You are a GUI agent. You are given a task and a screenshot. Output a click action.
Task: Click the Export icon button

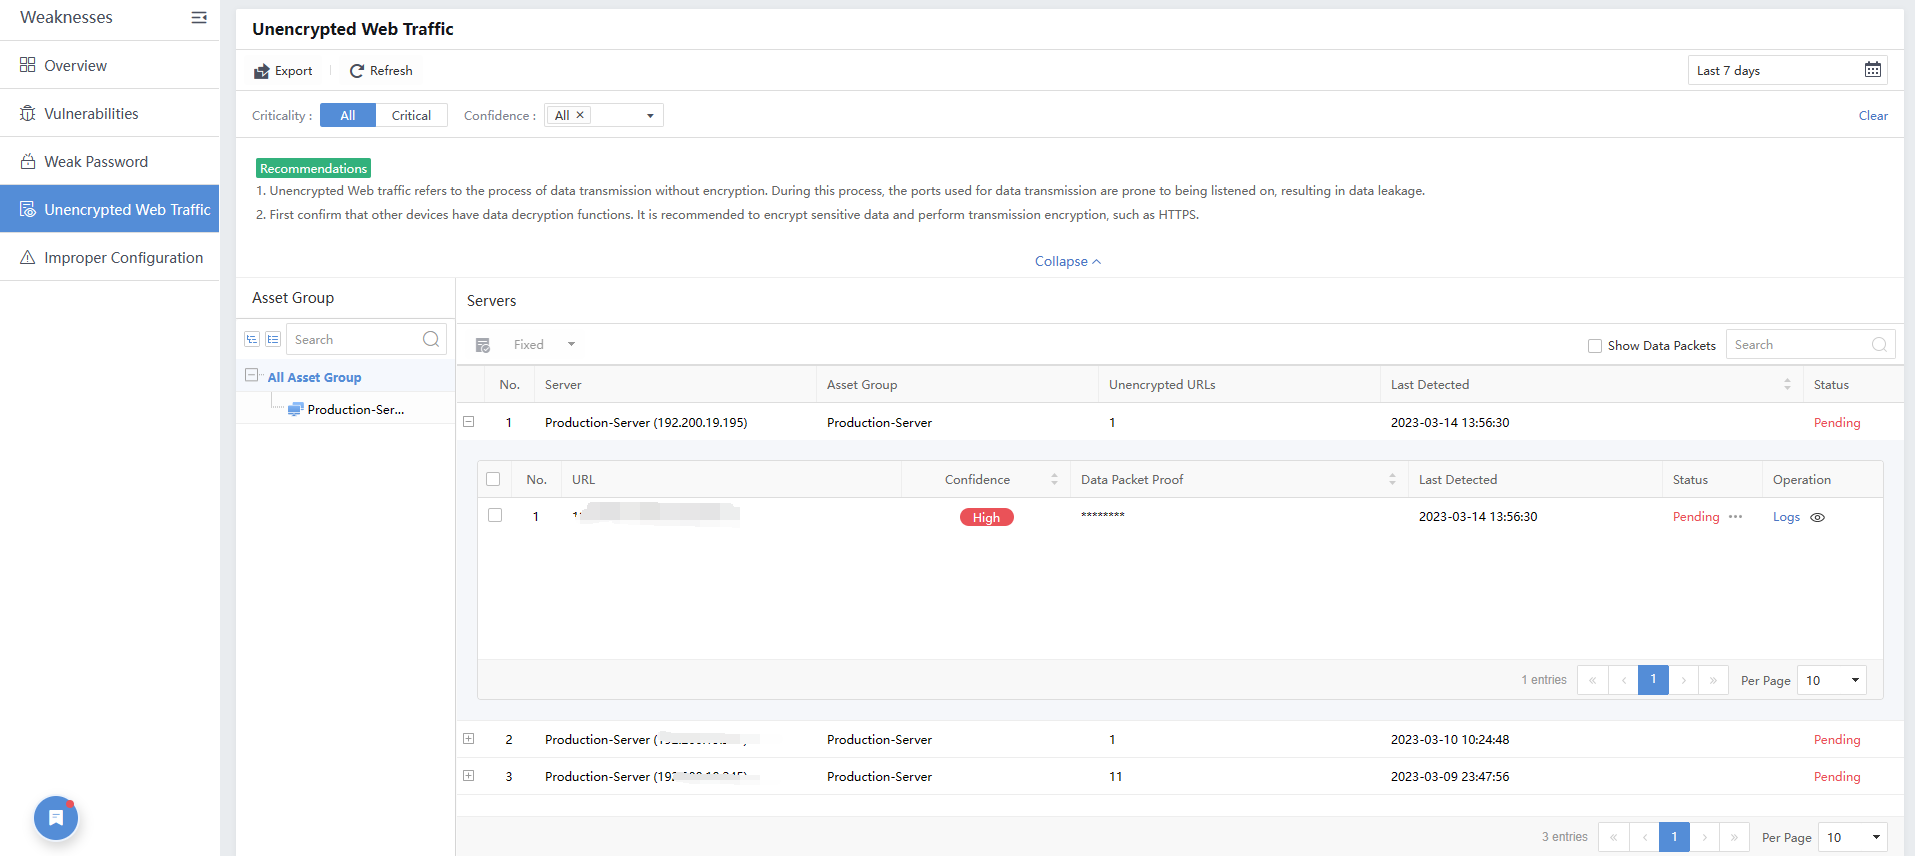(x=262, y=71)
